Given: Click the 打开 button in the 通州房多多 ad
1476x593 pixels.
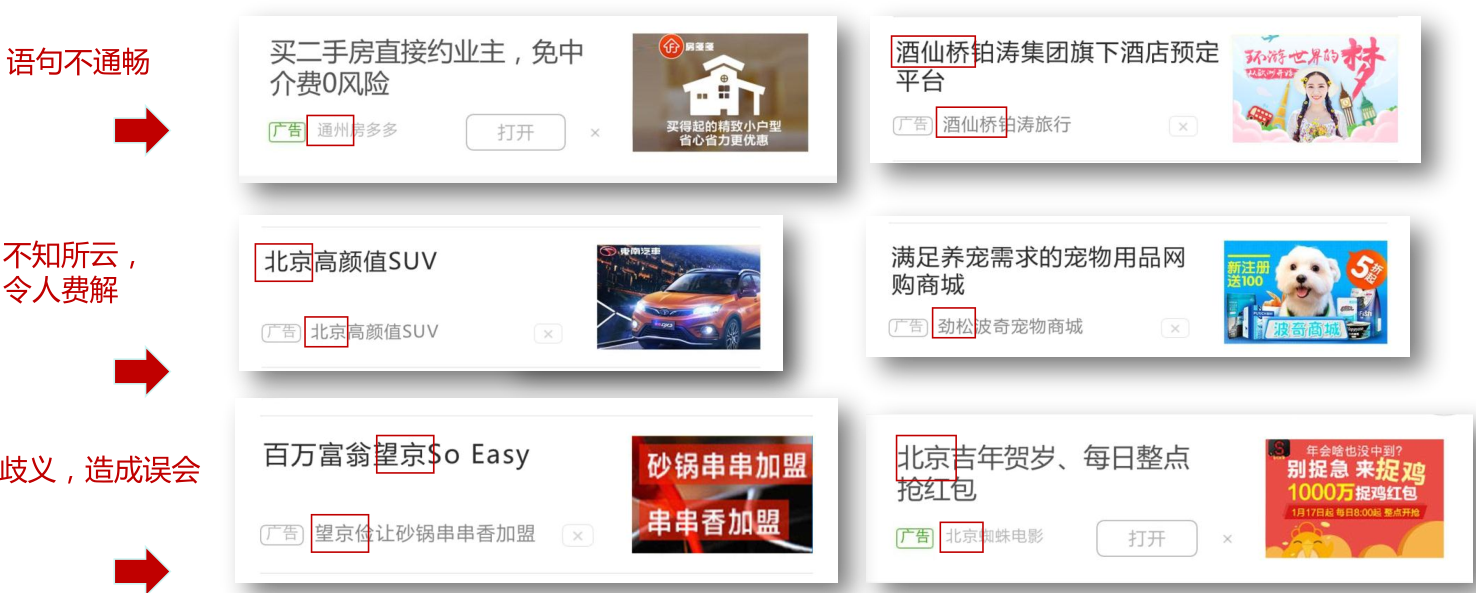Looking at the screenshot, I should [x=515, y=132].
